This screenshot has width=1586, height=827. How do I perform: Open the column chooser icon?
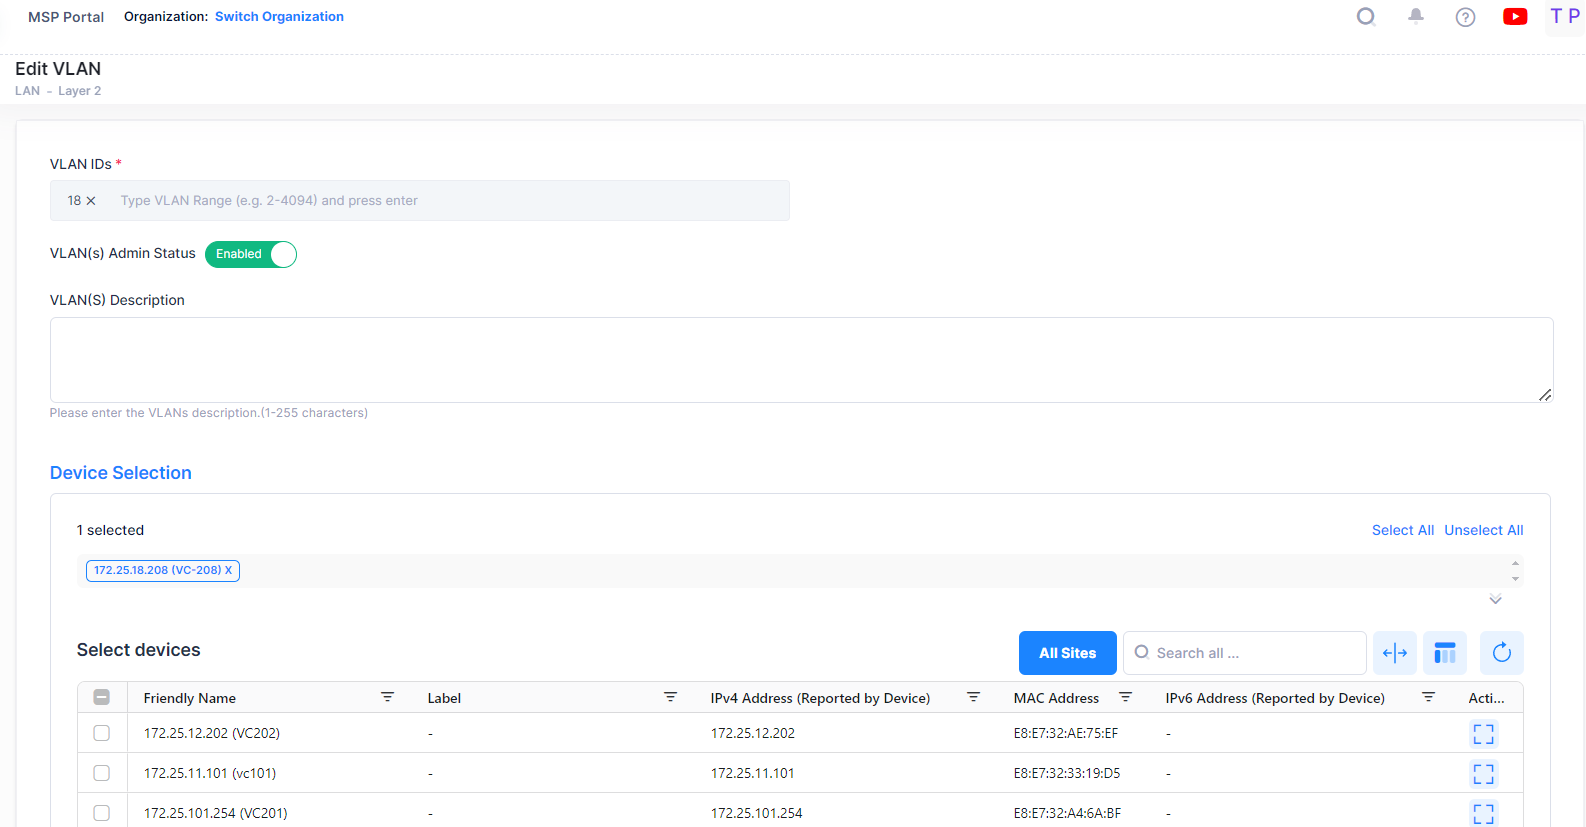tap(1444, 653)
